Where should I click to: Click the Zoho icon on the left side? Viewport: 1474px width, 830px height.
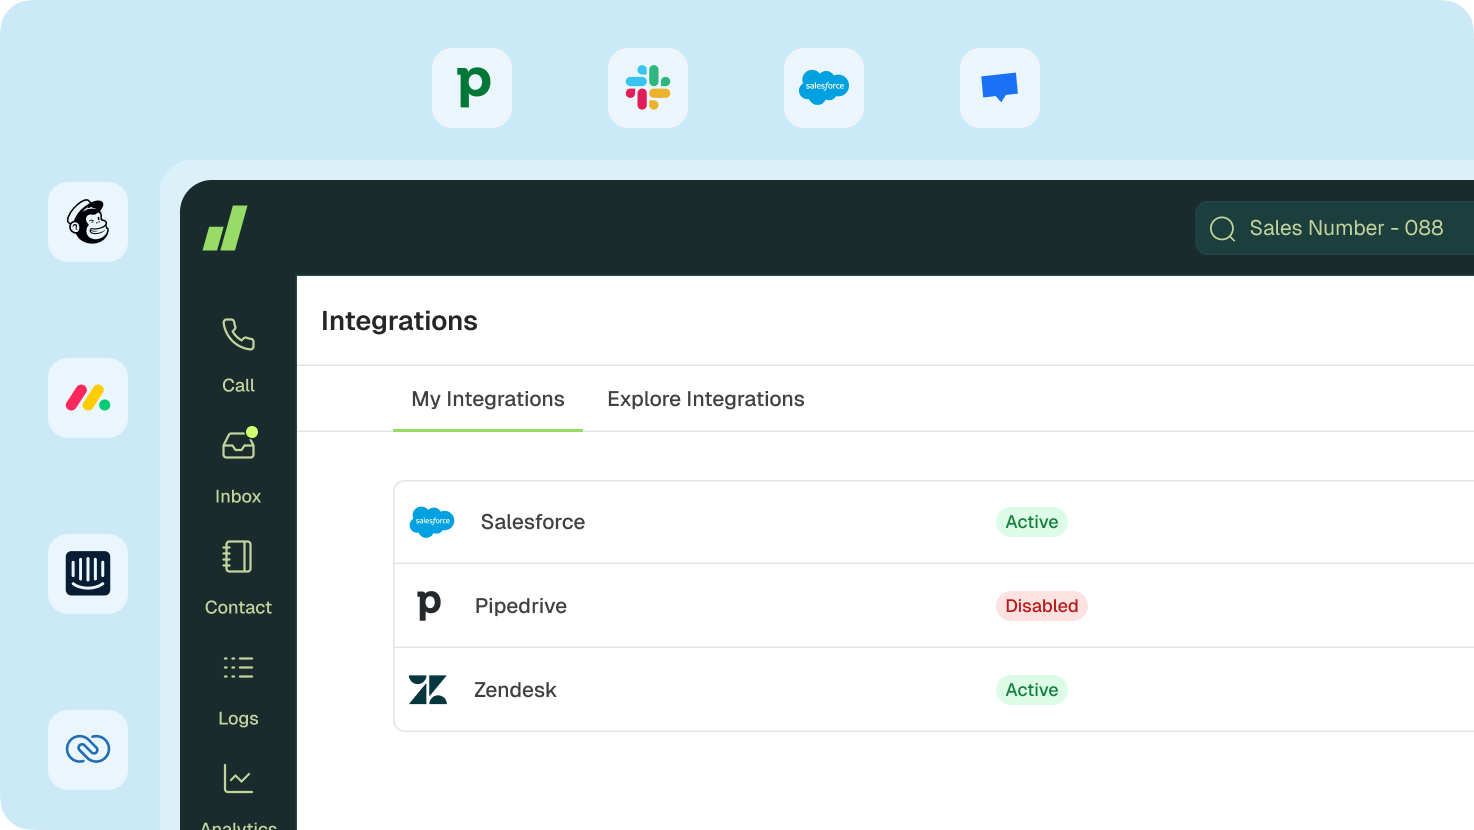click(87, 749)
